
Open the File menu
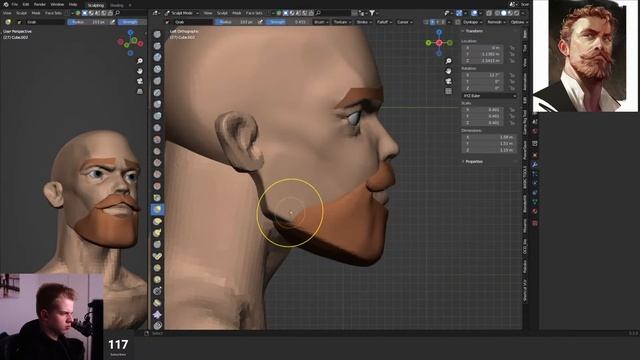[15, 4]
